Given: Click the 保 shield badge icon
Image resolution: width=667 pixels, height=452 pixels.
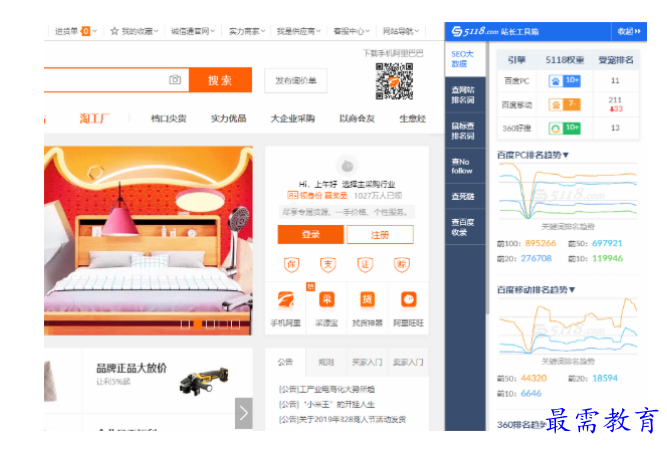Looking at the screenshot, I should coord(291,264).
